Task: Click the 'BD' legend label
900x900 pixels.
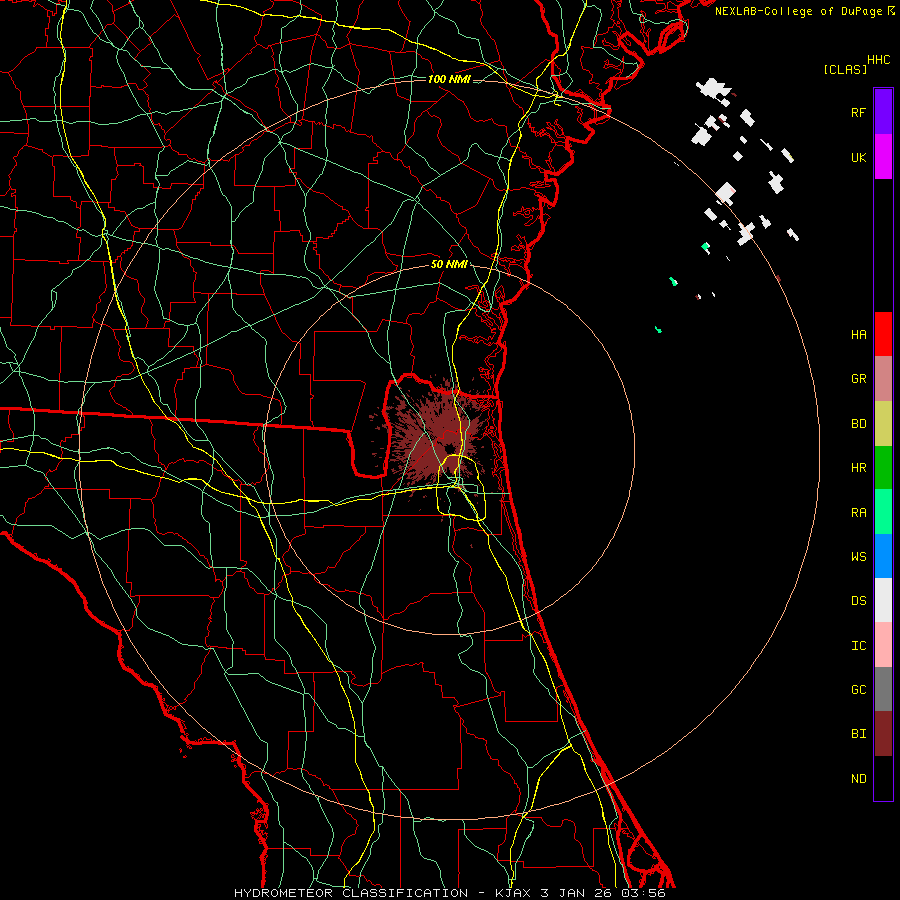Action: 858,424
